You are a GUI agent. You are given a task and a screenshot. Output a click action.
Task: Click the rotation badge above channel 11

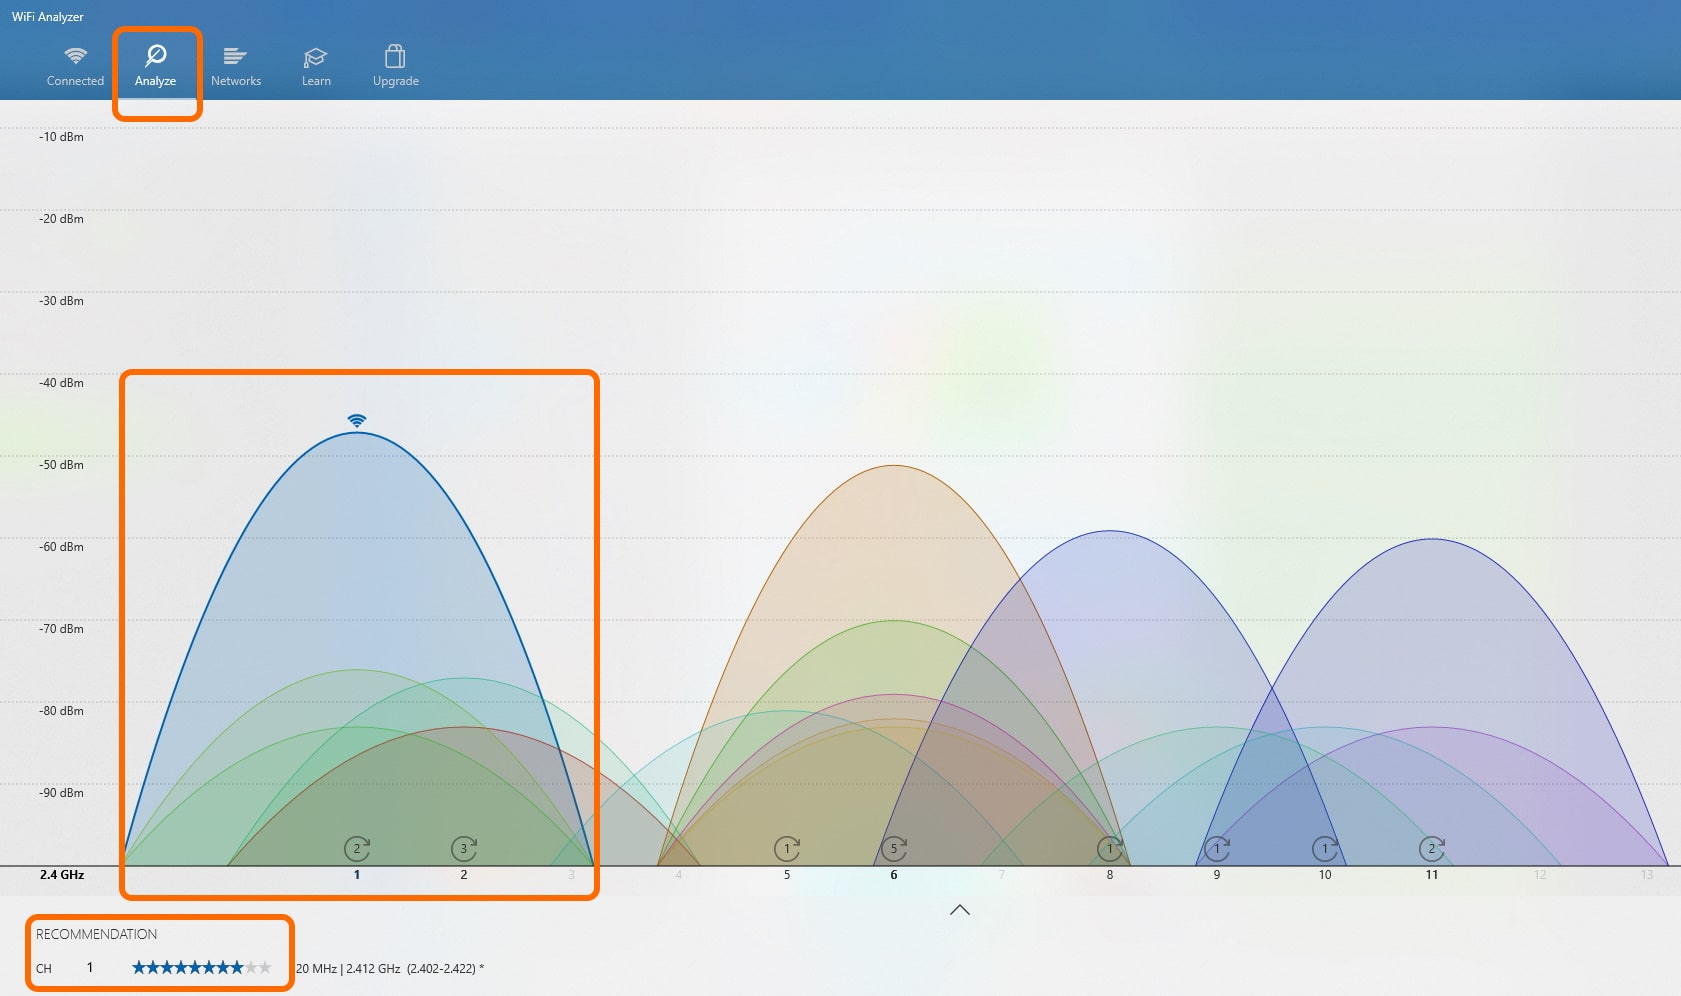point(1432,847)
